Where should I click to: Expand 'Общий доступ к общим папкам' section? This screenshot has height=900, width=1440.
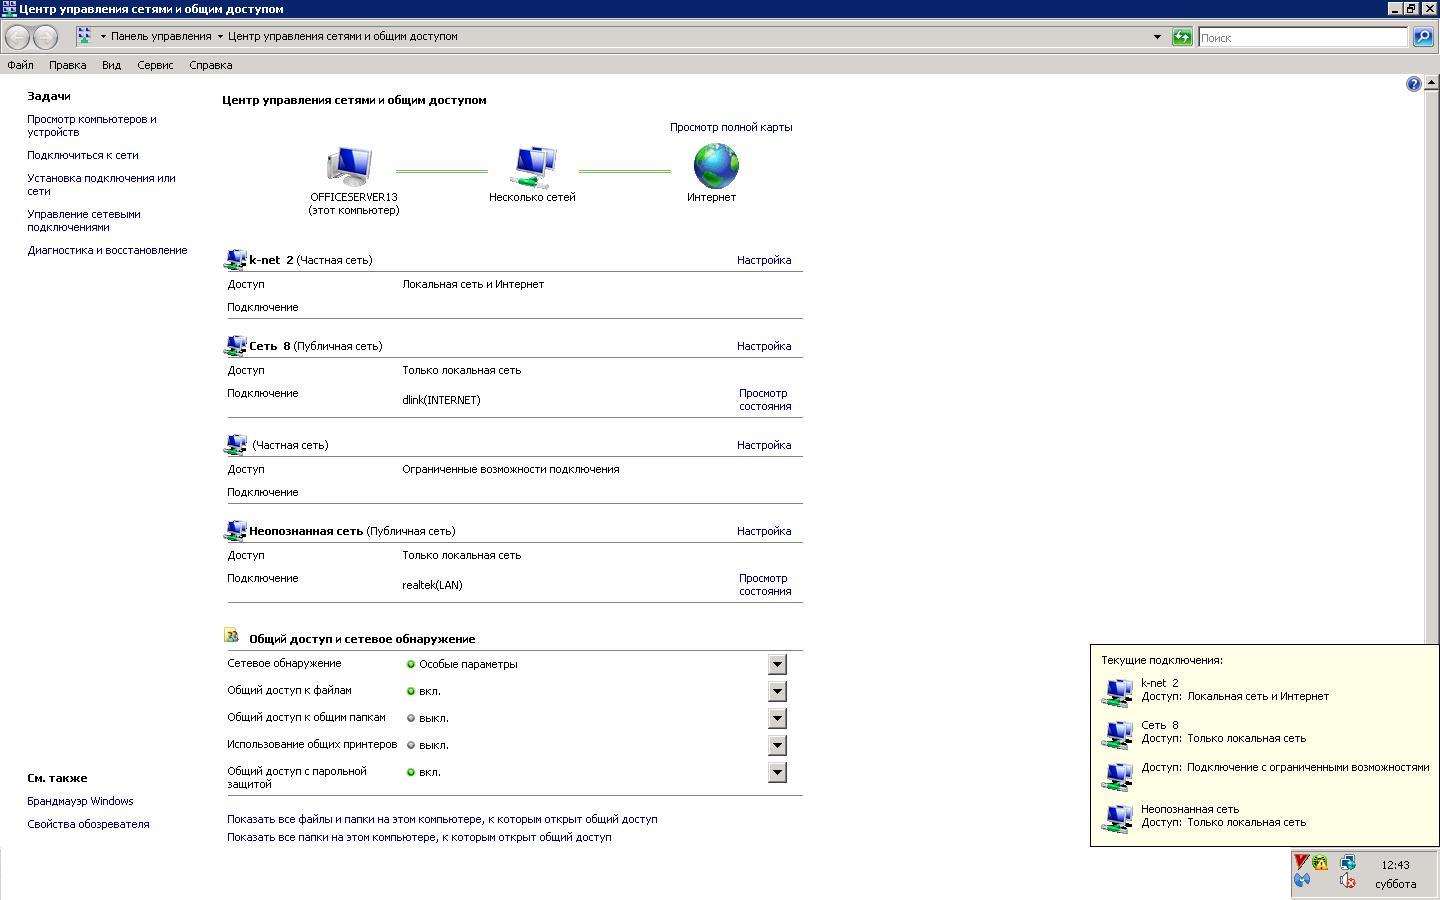pos(777,718)
